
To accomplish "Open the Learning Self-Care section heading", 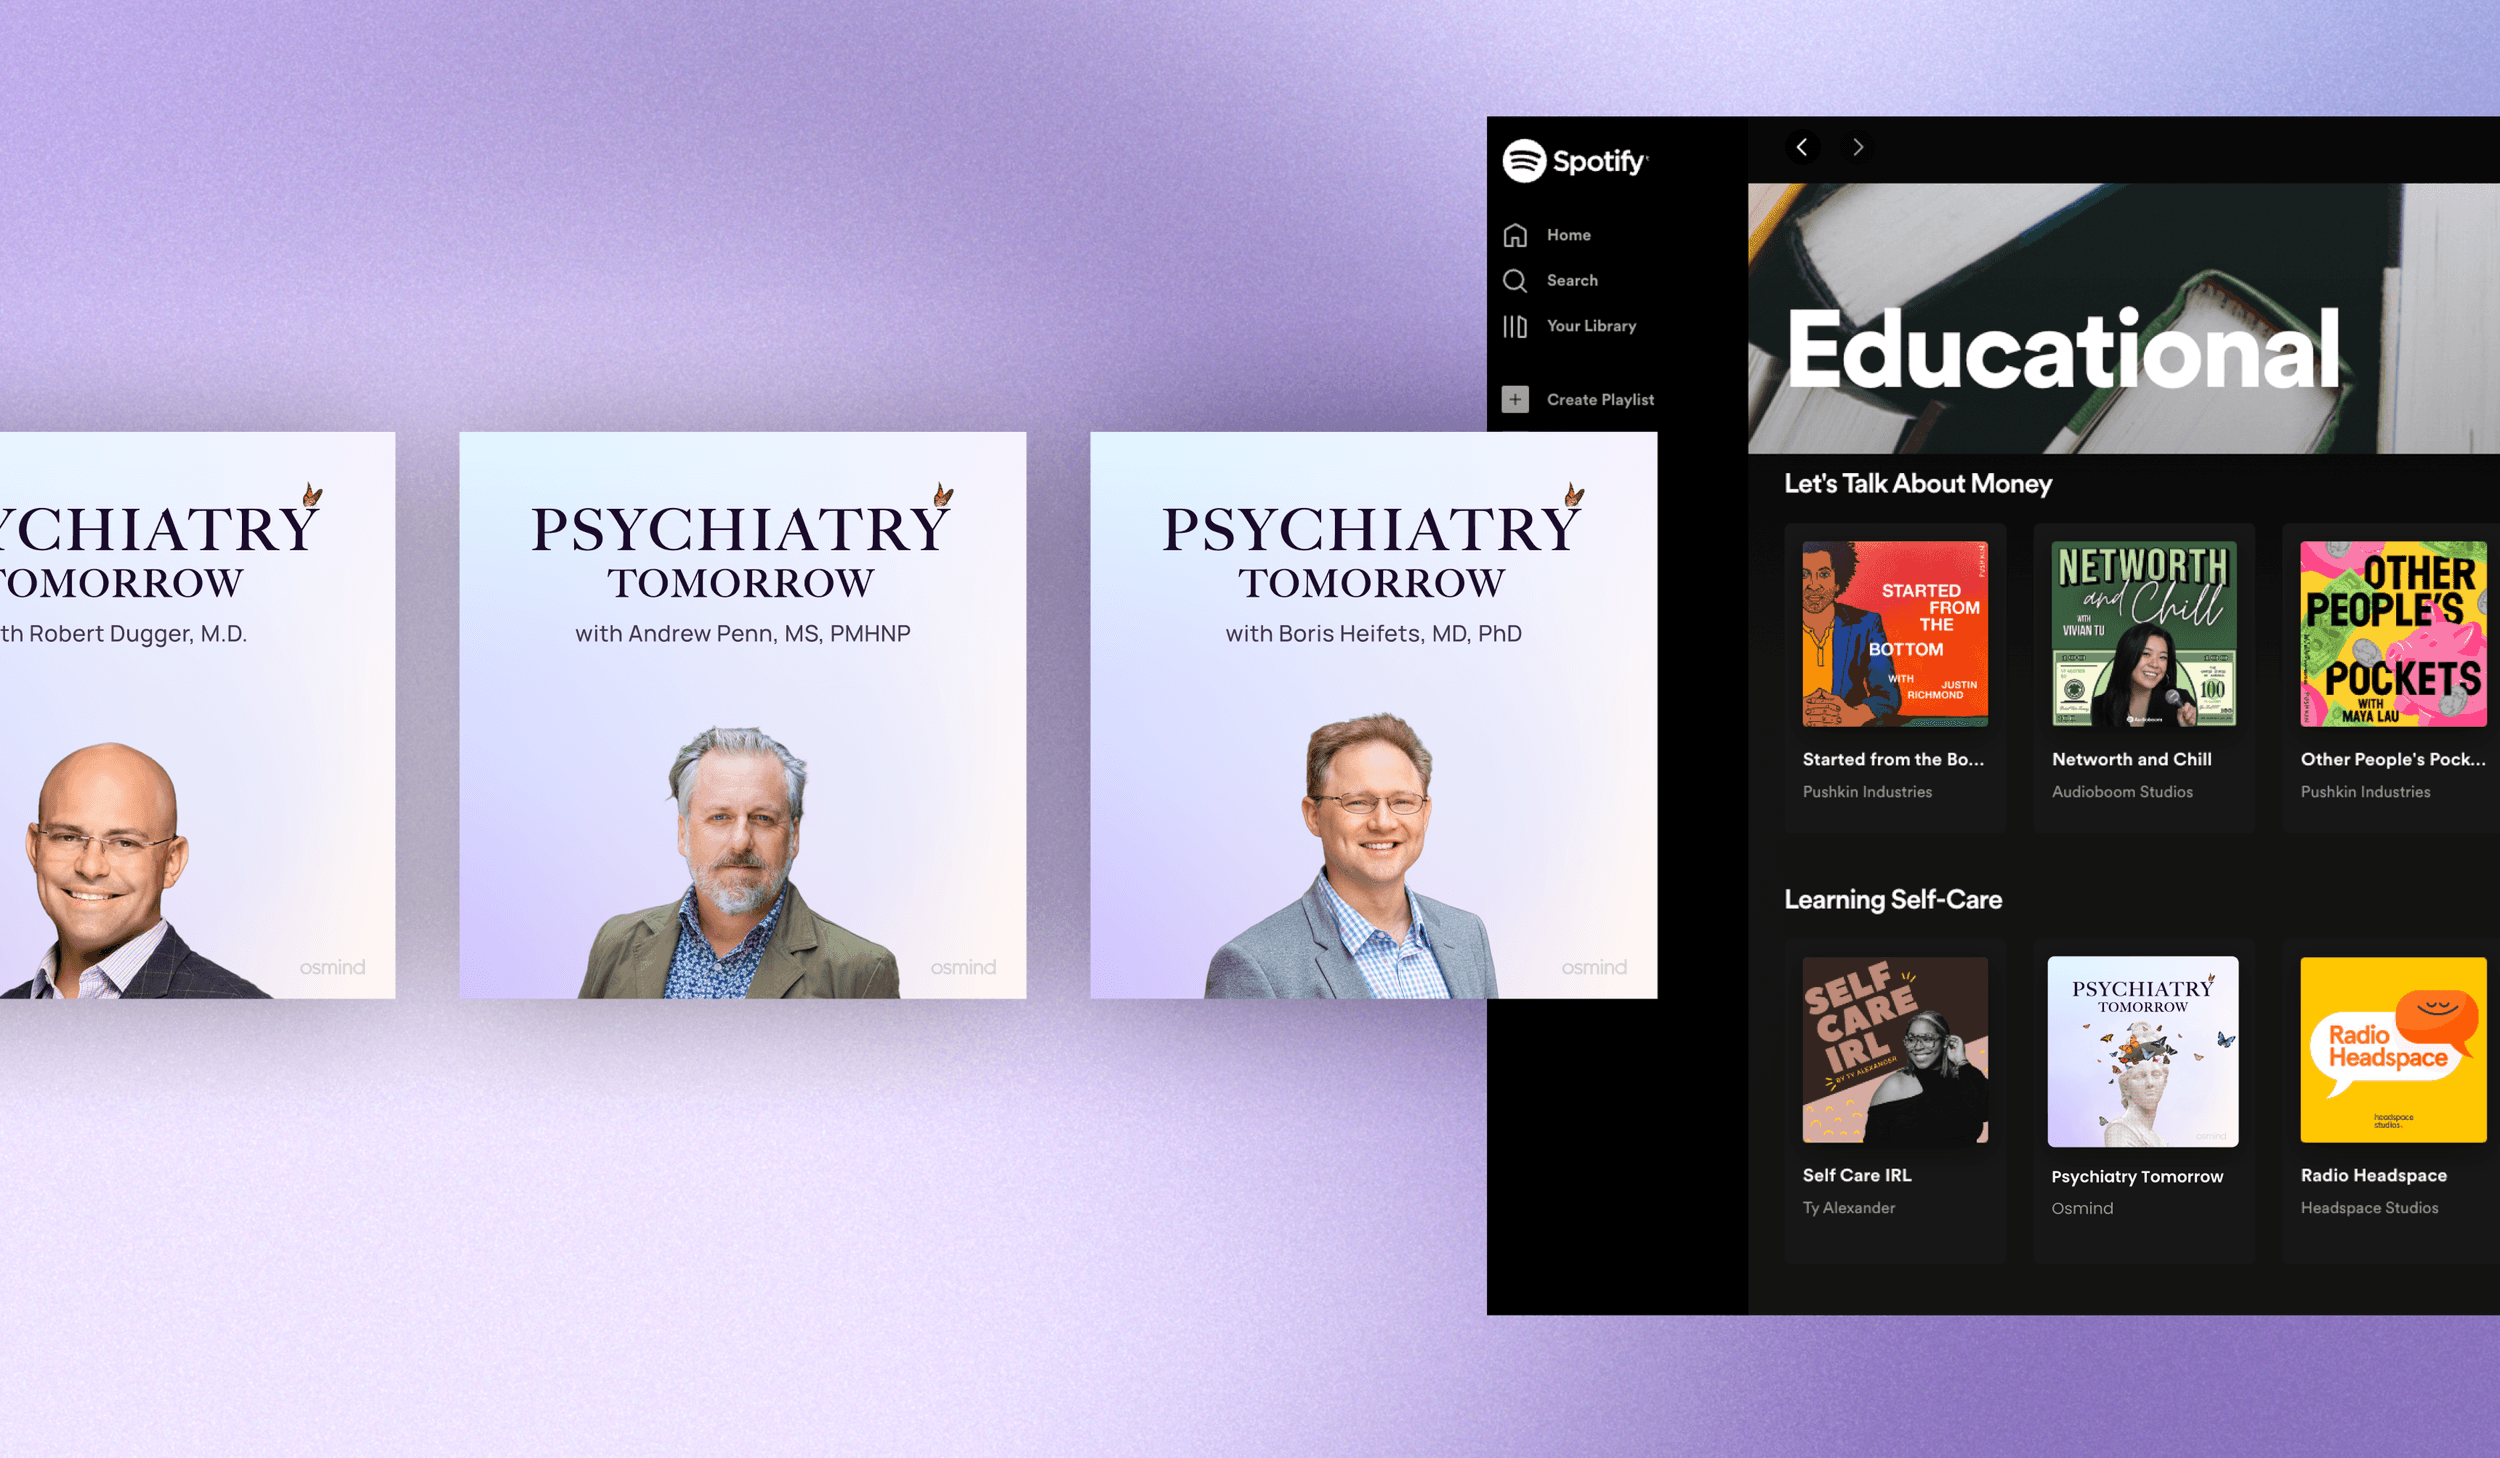I will click(x=1892, y=900).
